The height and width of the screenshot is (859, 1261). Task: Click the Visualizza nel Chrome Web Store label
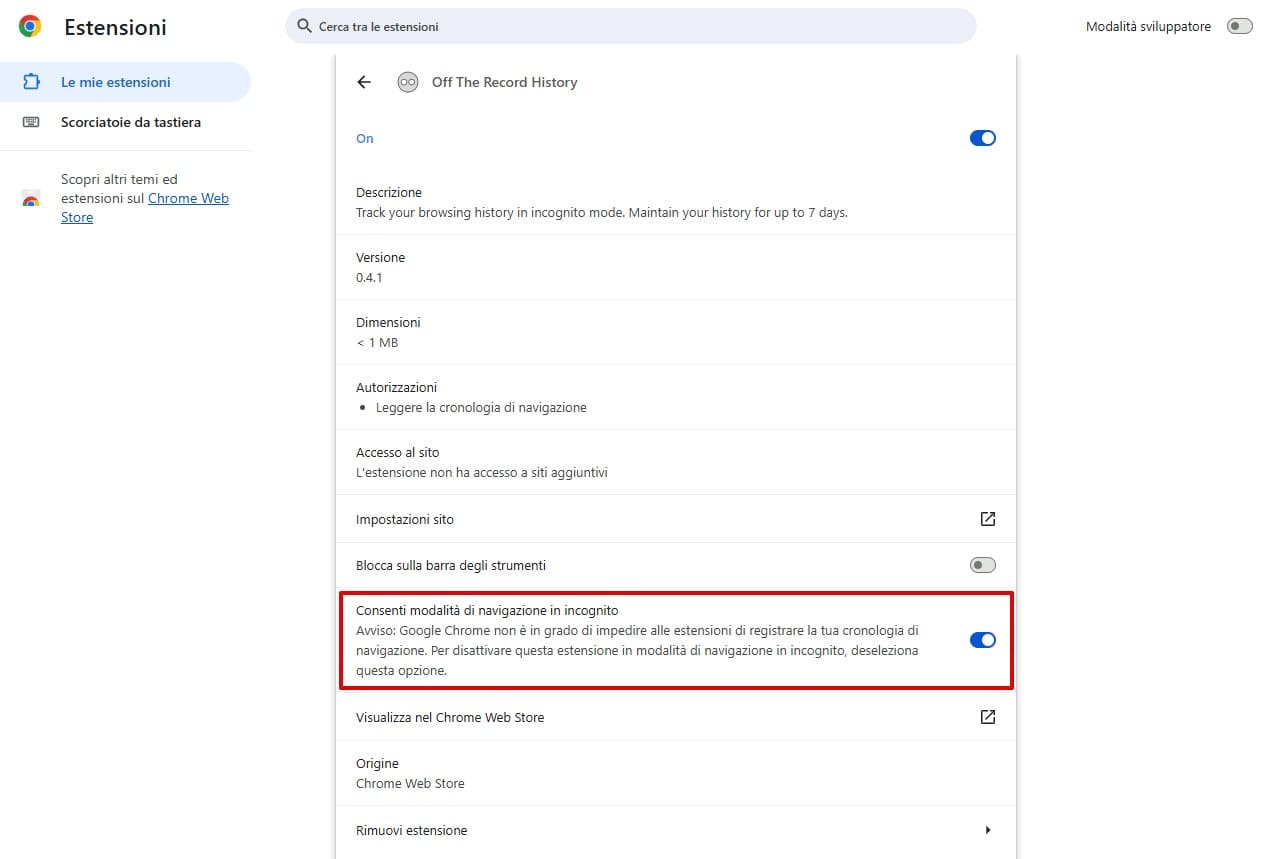(x=450, y=717)
